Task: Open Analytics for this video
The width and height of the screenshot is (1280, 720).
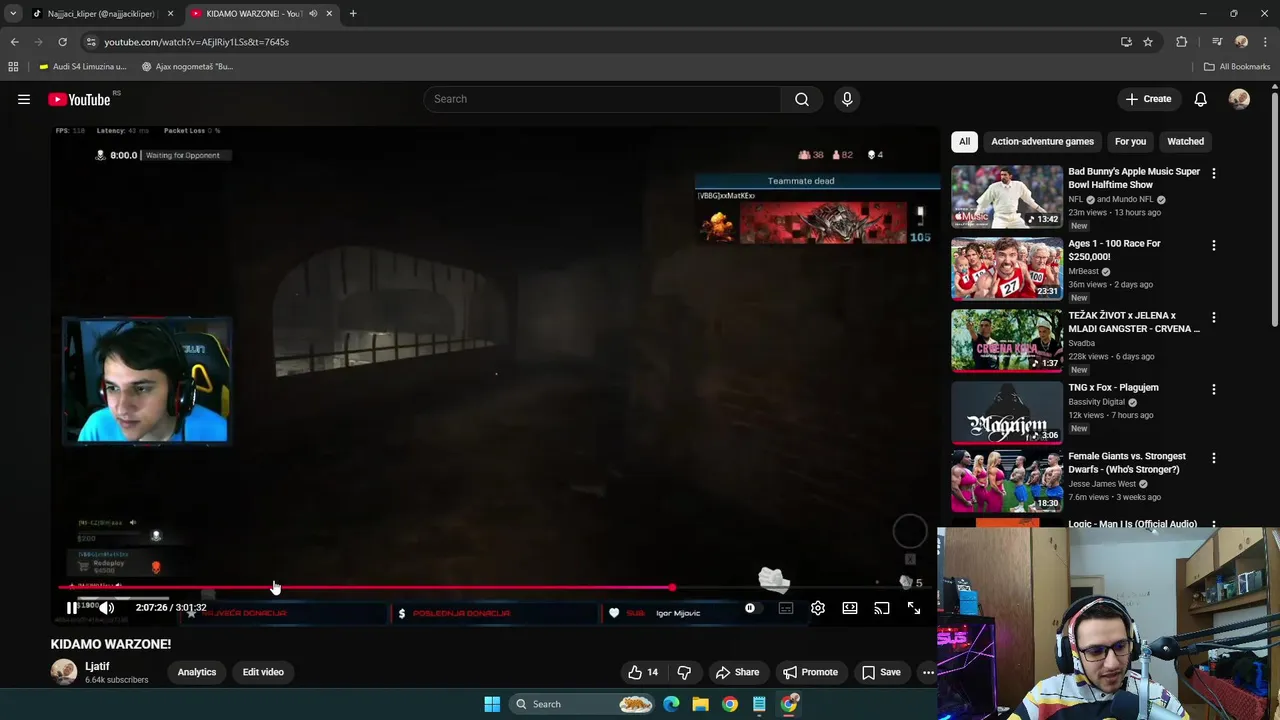Action: 197,672
